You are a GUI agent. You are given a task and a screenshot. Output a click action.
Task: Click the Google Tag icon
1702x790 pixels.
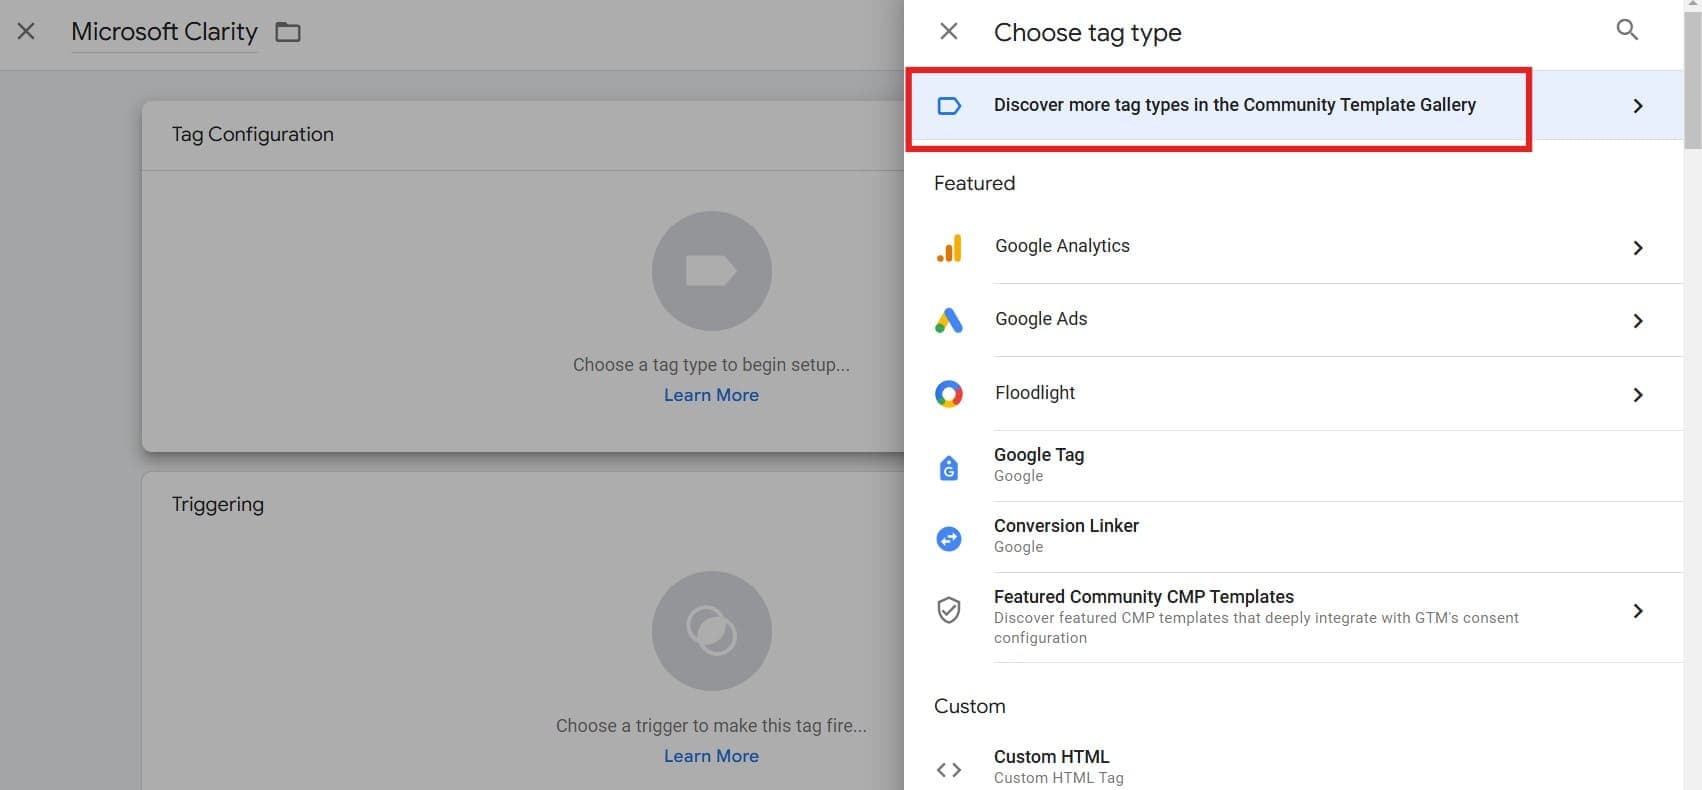pos(949,466)
